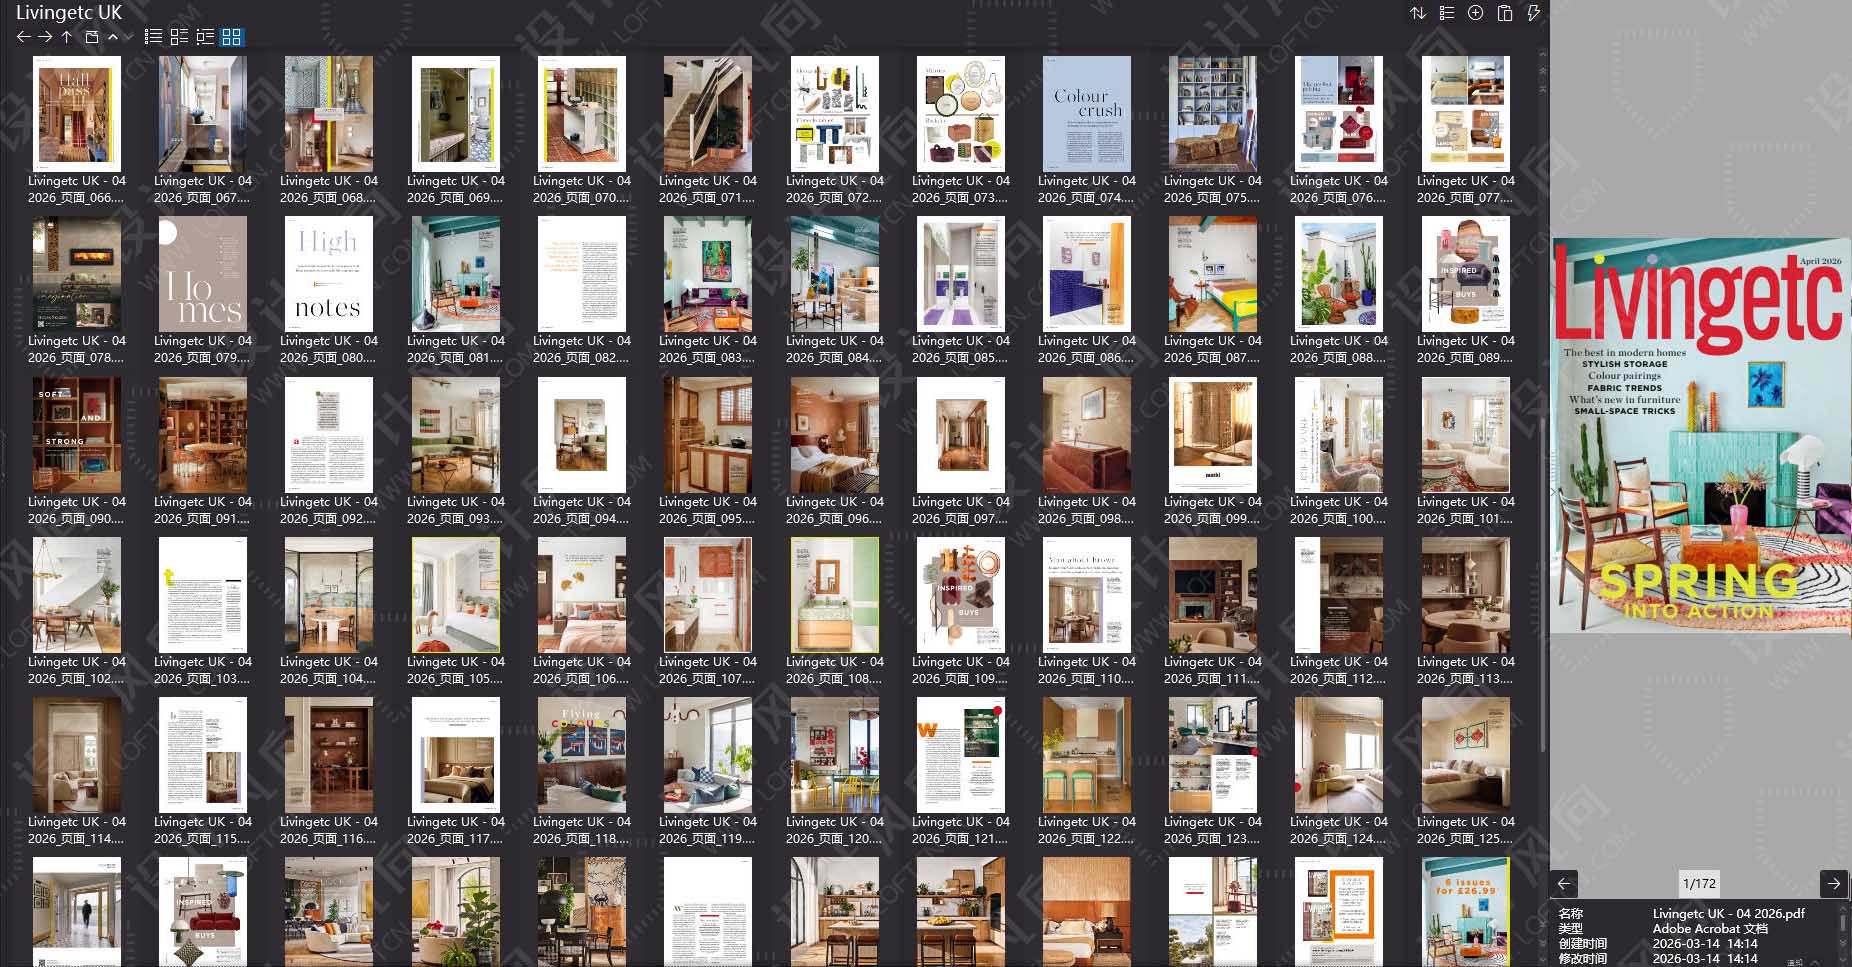
Task: Switch to details list view mode
Action: (205, 37)
